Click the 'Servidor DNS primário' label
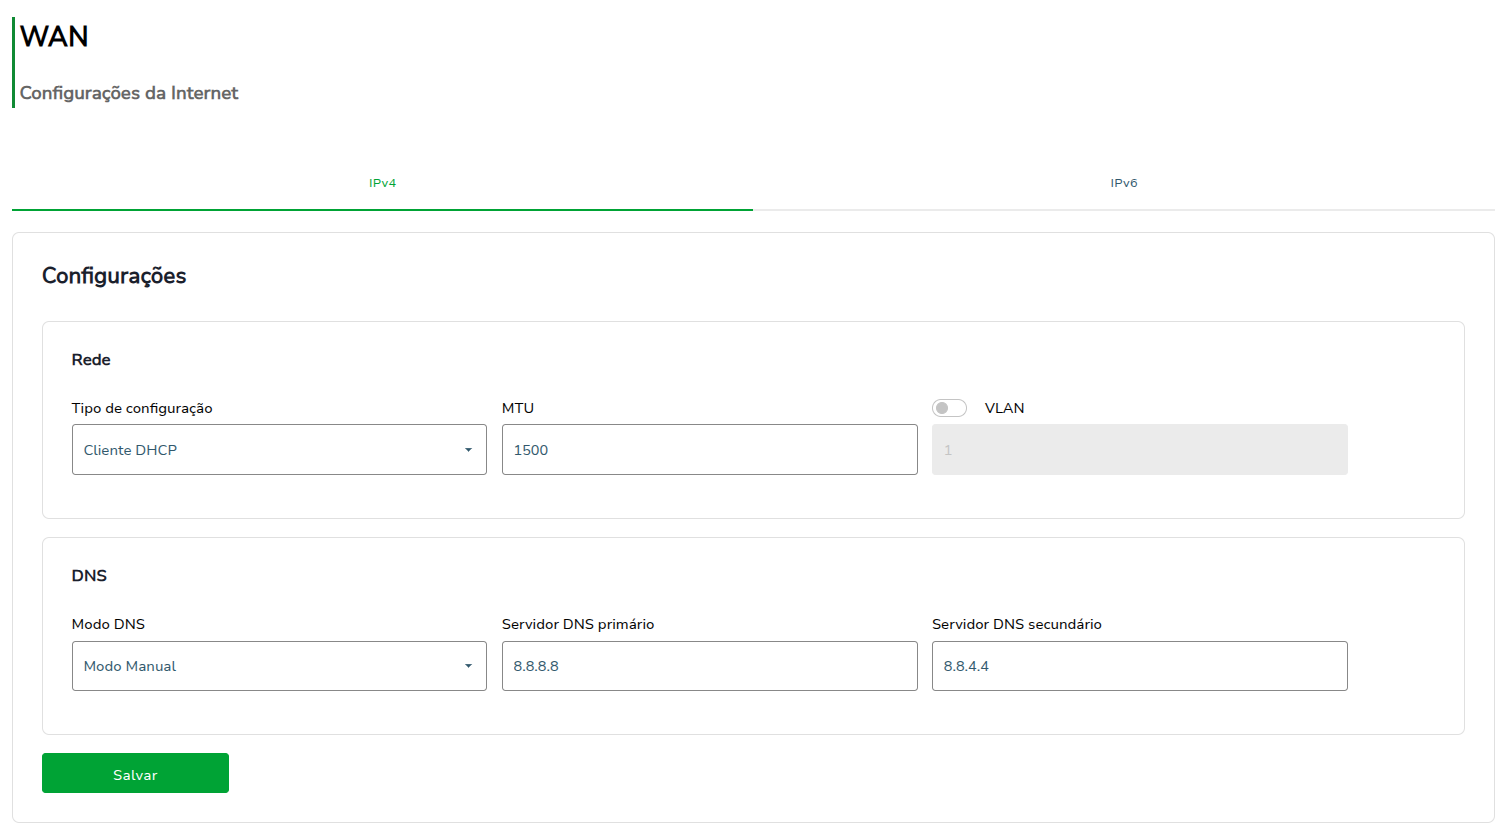 click(x=578, y=624)
